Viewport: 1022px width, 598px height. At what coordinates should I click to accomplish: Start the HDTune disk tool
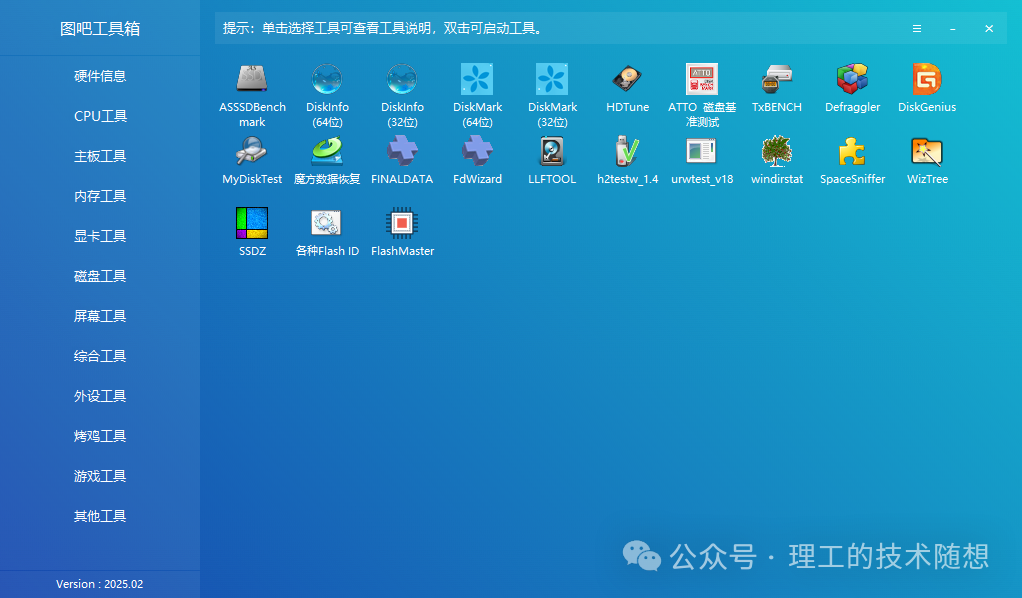(627, 85)
